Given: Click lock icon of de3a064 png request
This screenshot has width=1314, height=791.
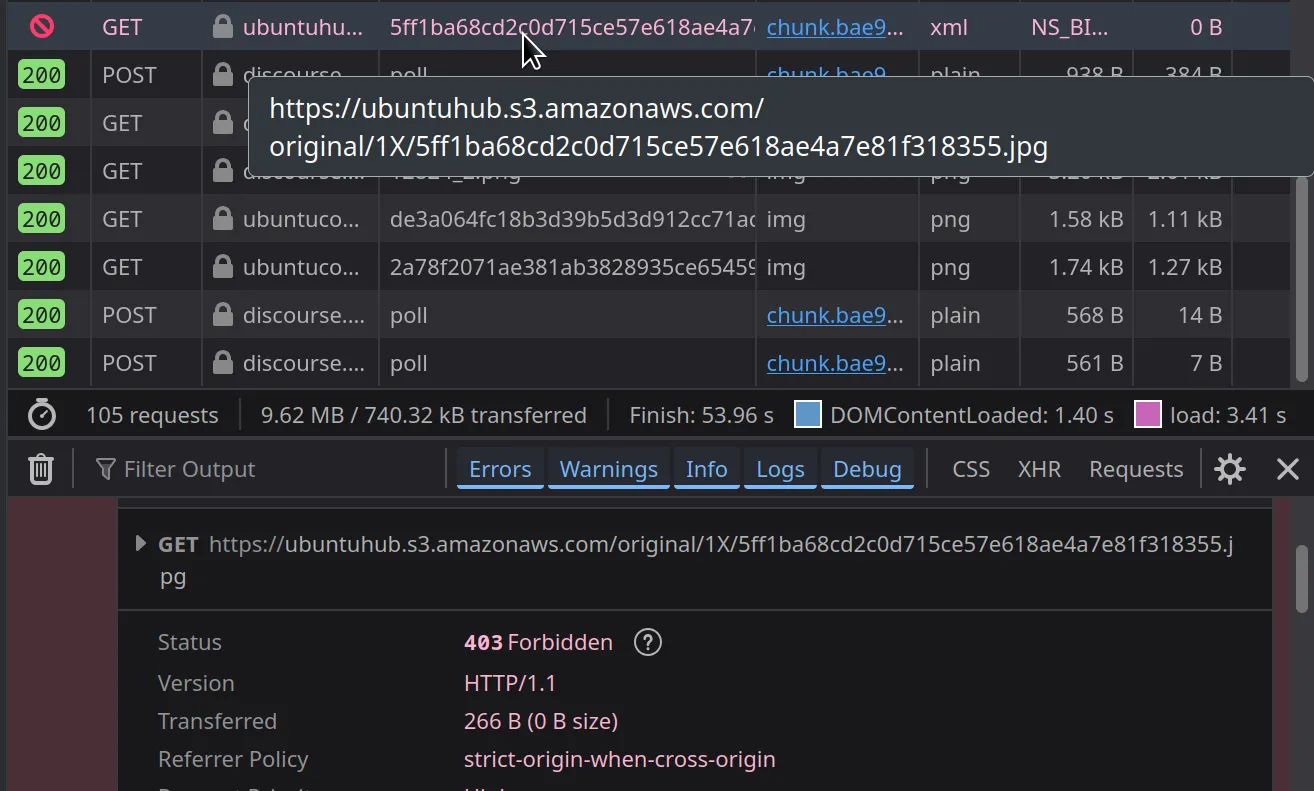Looking at the screenshot, I should coord(222,219).
